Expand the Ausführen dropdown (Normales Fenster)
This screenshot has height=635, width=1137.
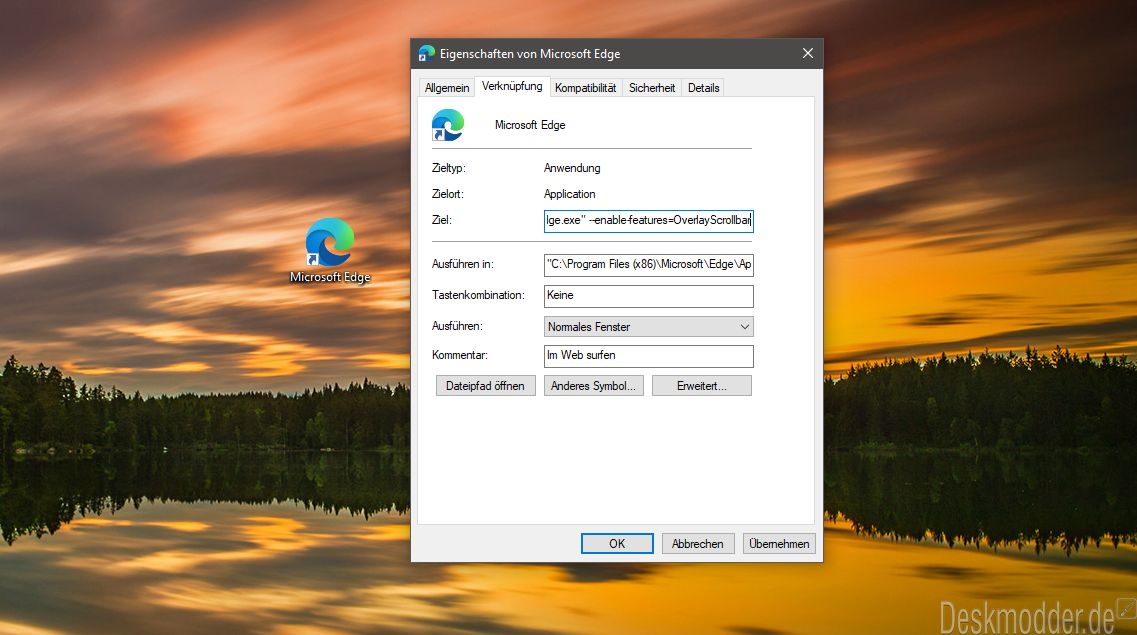point(648,327)
